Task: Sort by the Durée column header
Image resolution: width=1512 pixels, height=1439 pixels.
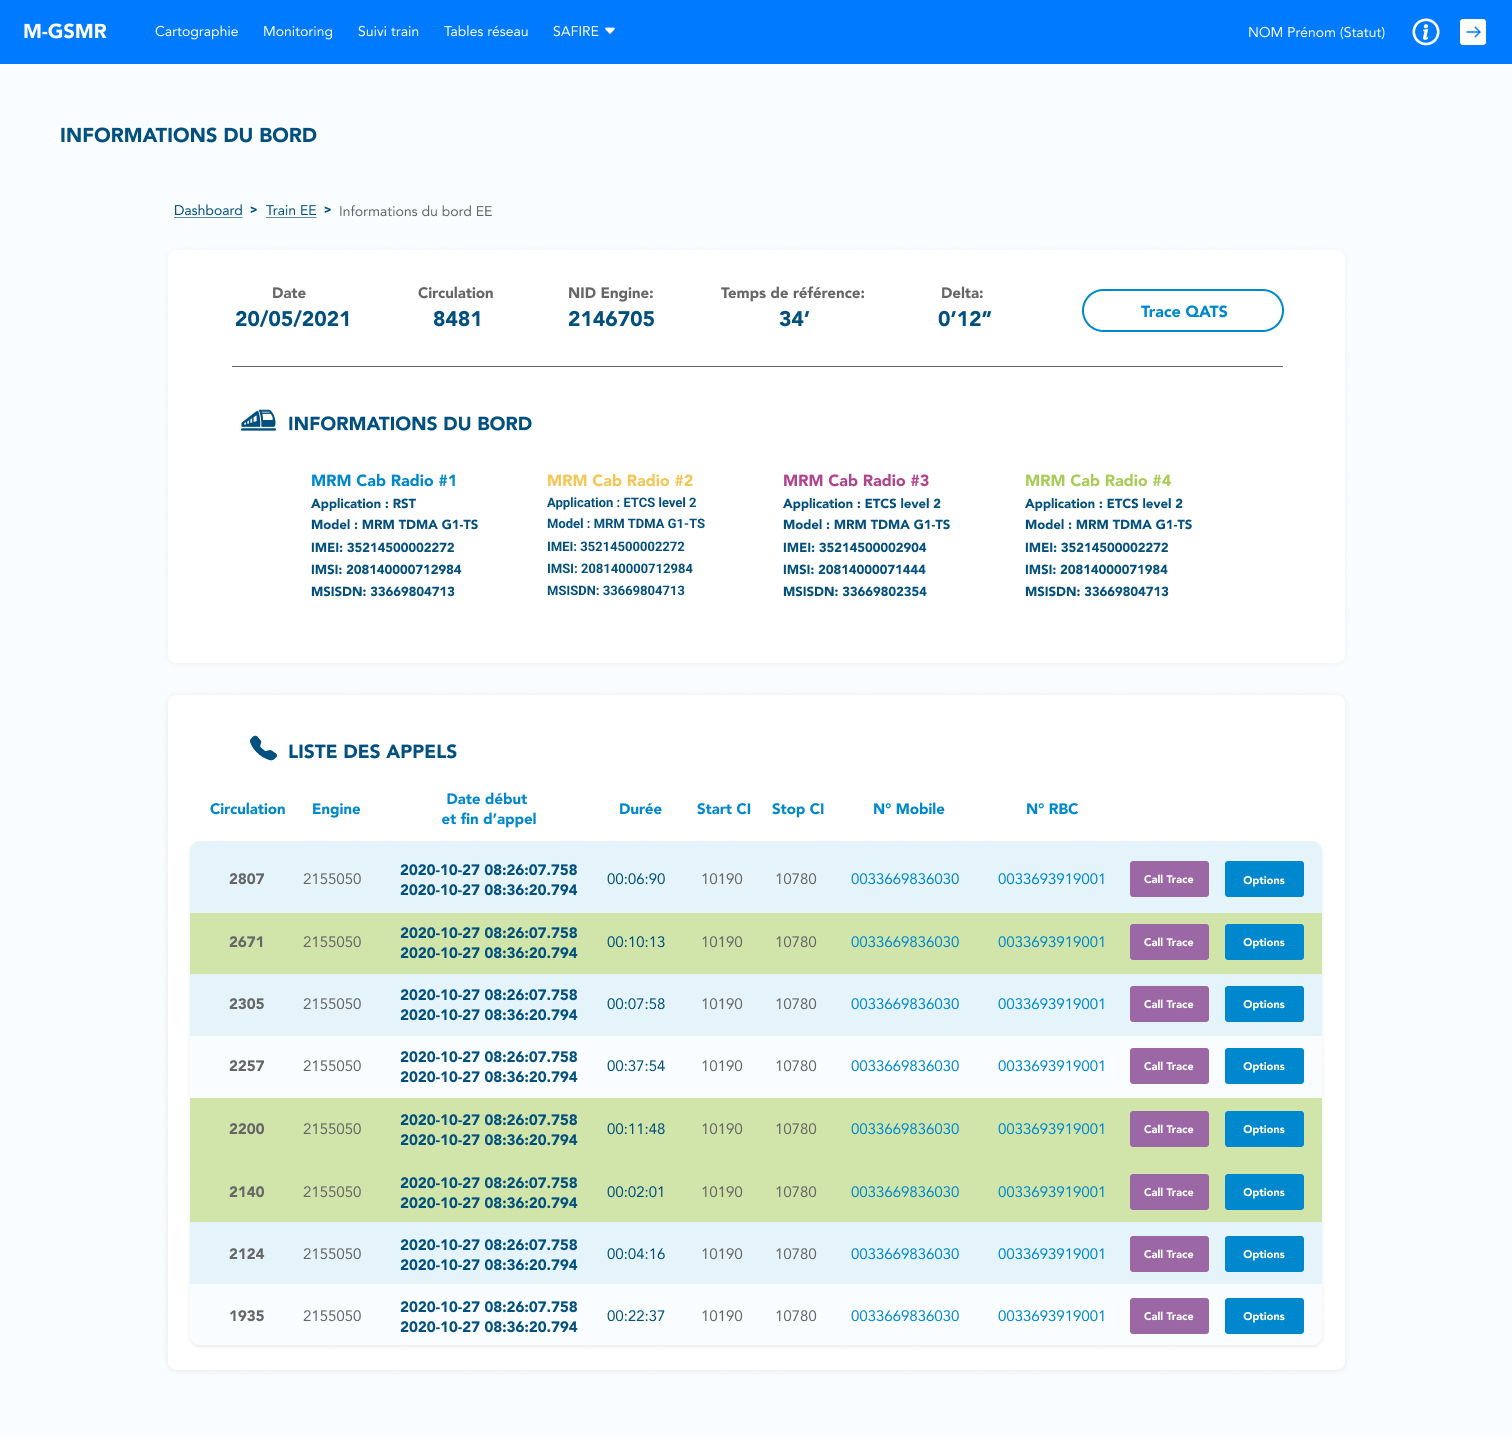Action: [640, 809]
